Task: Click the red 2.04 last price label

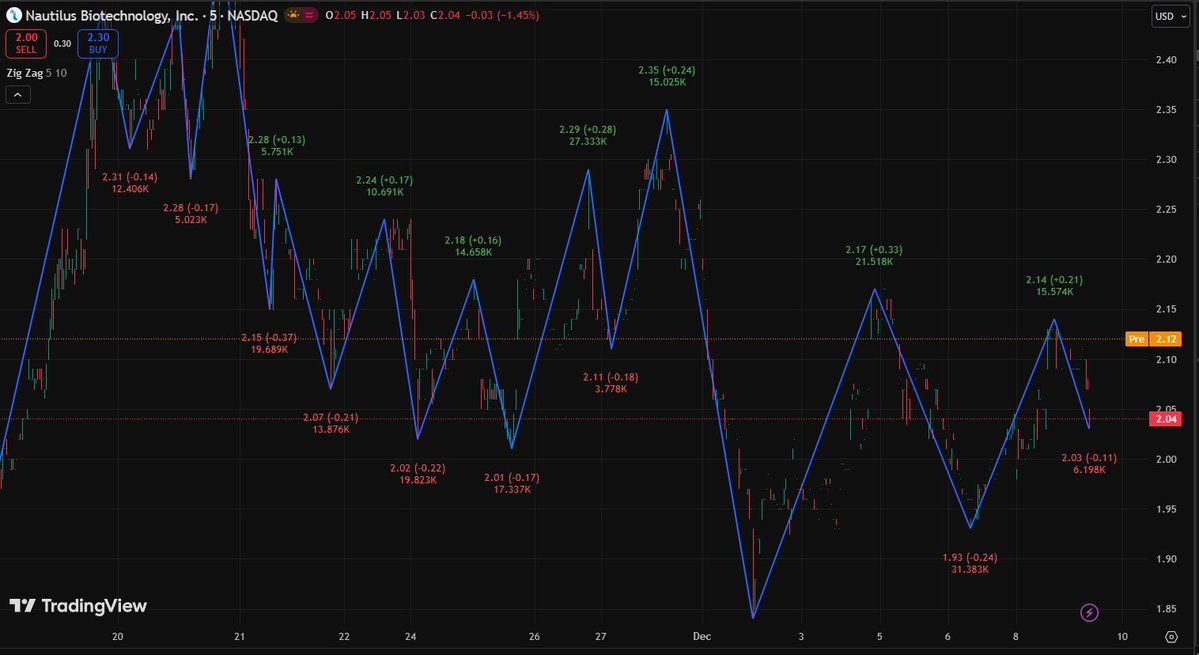Action: point(1165,419)
